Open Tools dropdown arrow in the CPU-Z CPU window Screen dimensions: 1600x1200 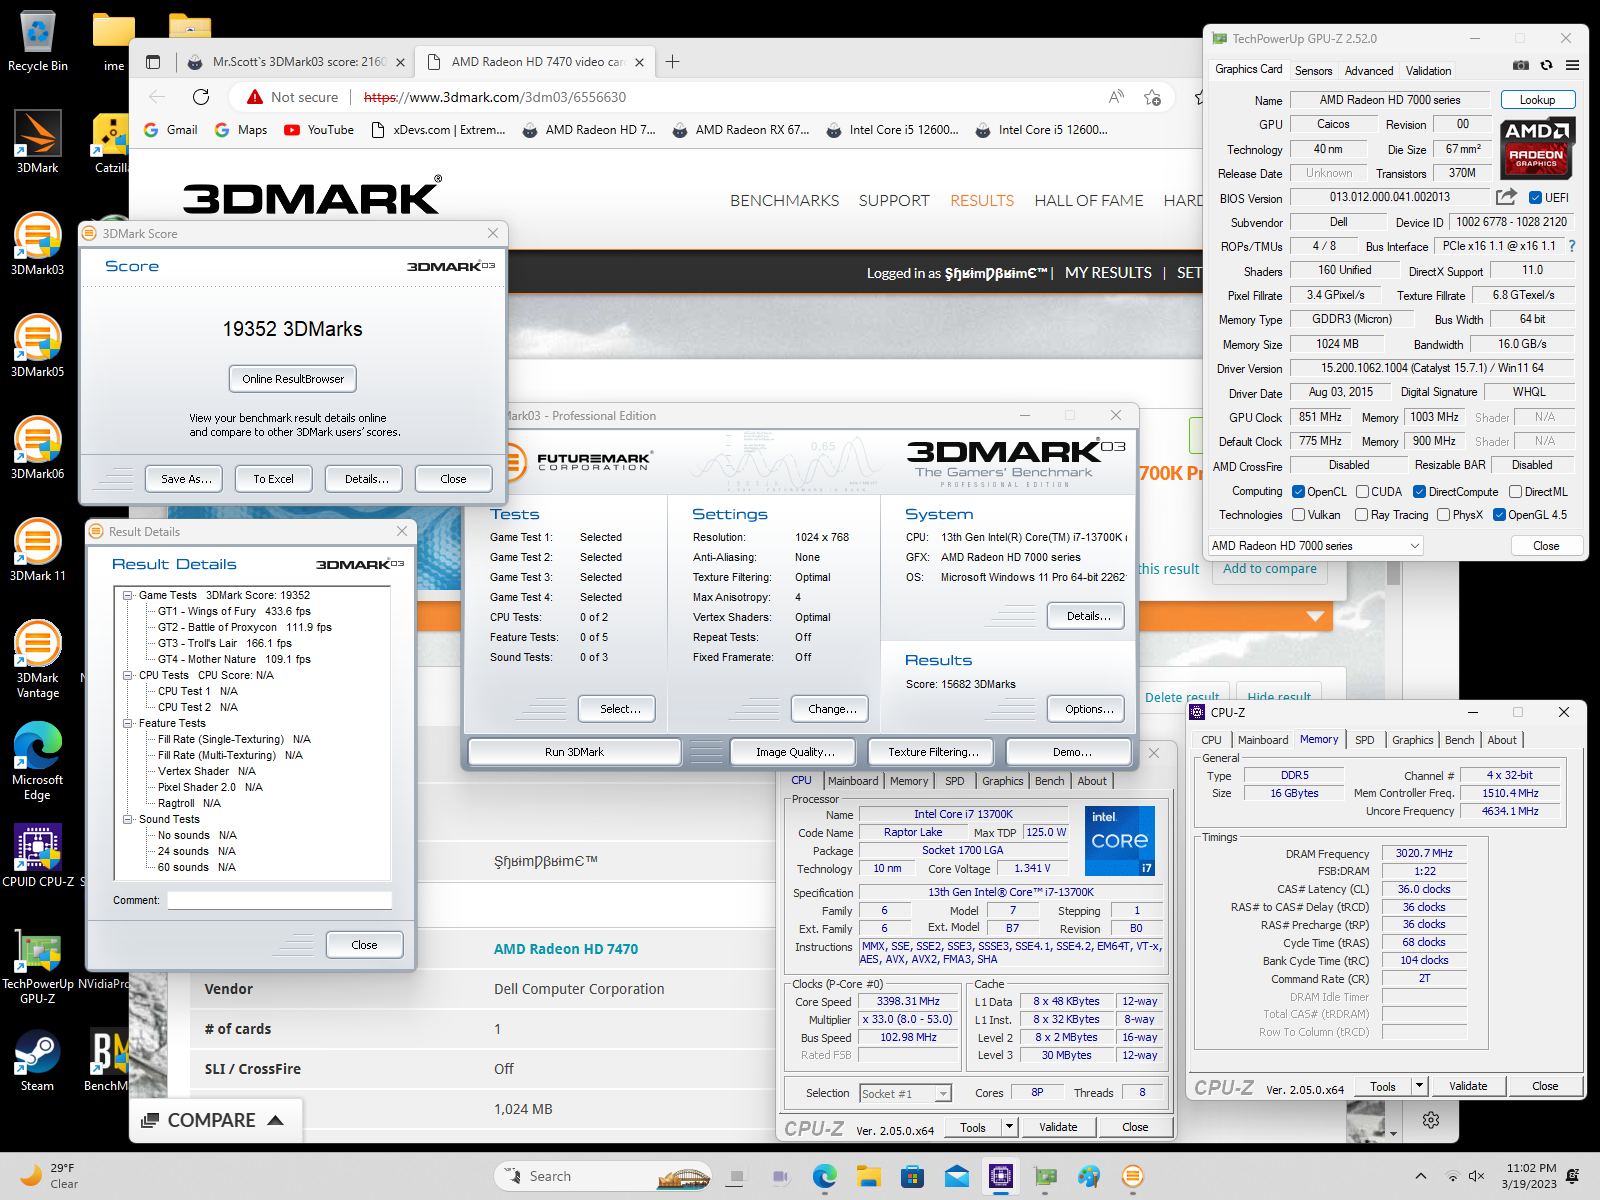click(1009, 1127)
